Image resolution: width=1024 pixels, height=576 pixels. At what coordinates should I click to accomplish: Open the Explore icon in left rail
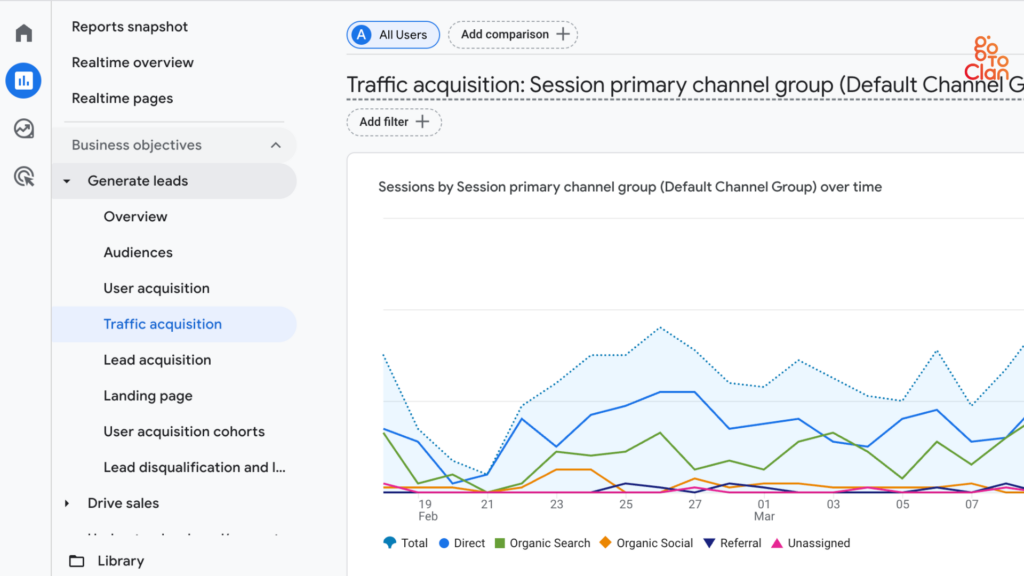(23, 128)
